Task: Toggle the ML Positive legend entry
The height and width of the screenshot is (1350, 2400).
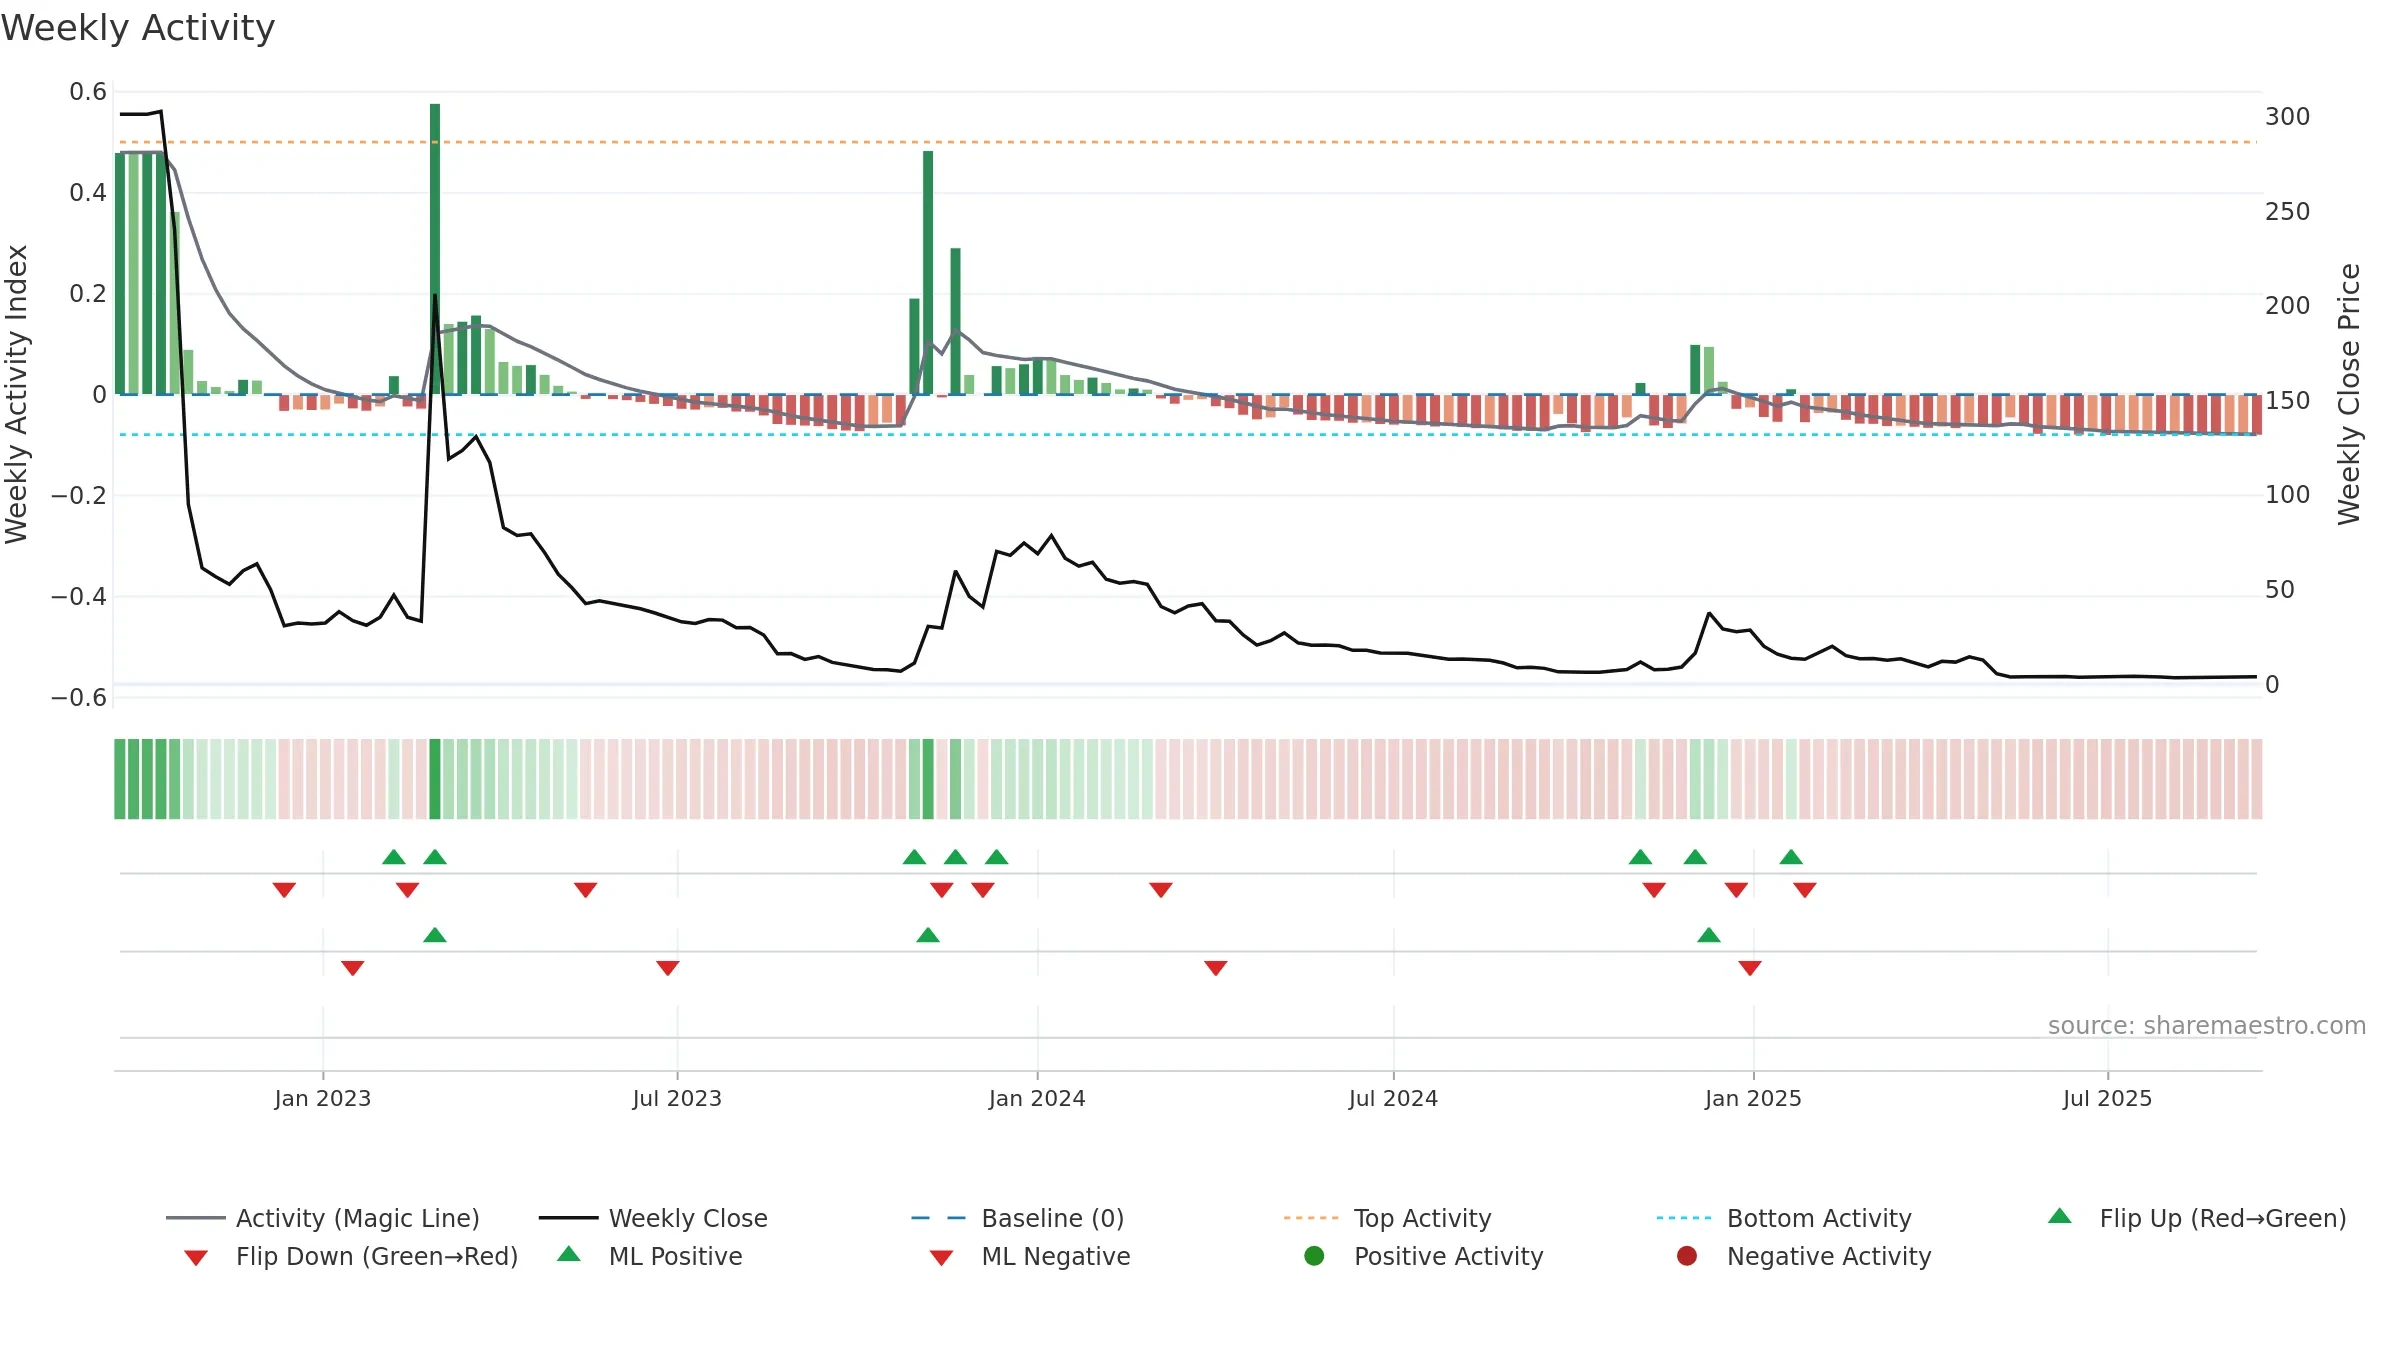Action: [x=650, y=1256]
